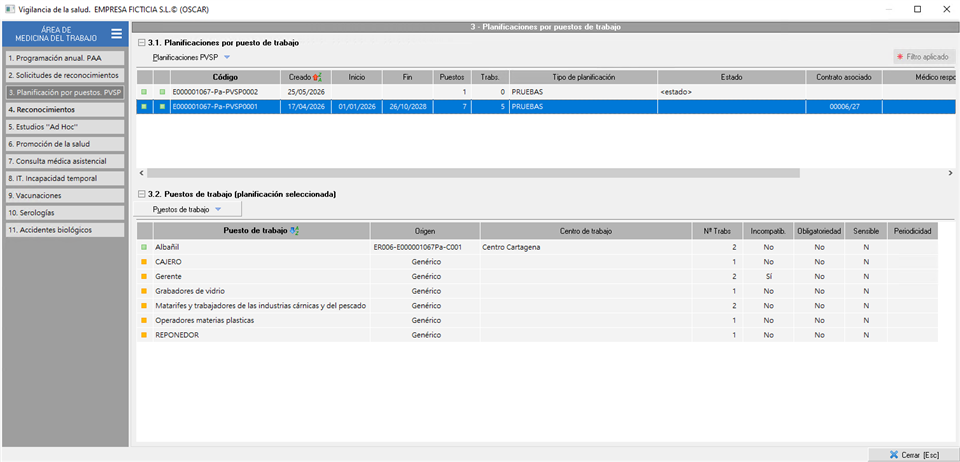960x462 pixels.
Task: Open 9. Vacunaciones section
Action: 65,196
